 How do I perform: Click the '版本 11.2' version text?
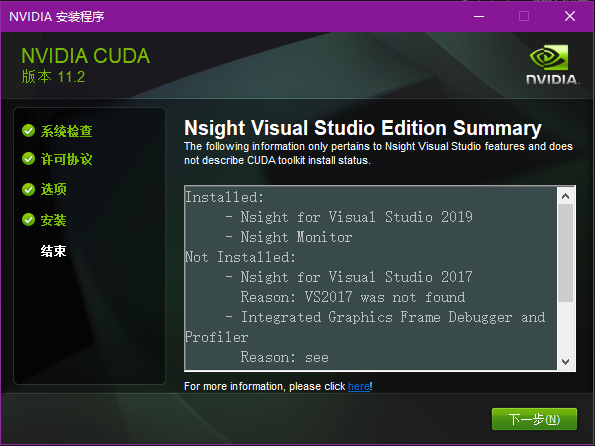pyautogui.click(x=53, y=77)
